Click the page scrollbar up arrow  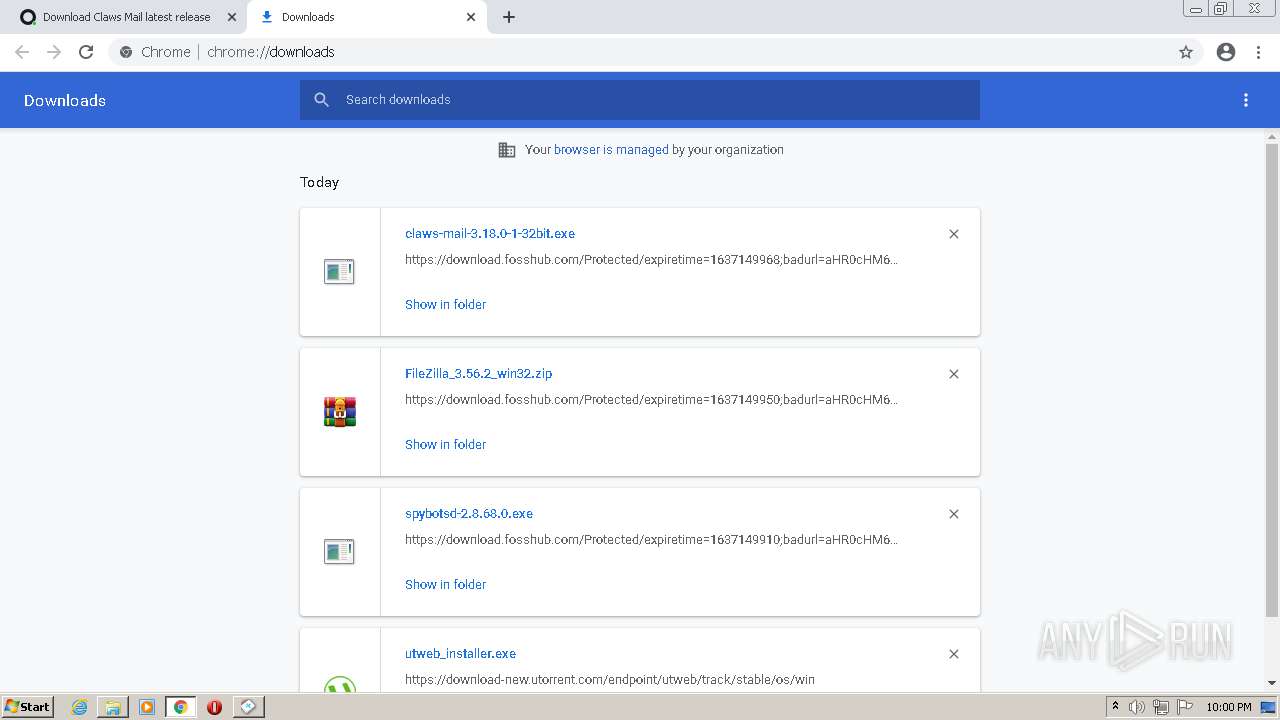coord(1272,136)
